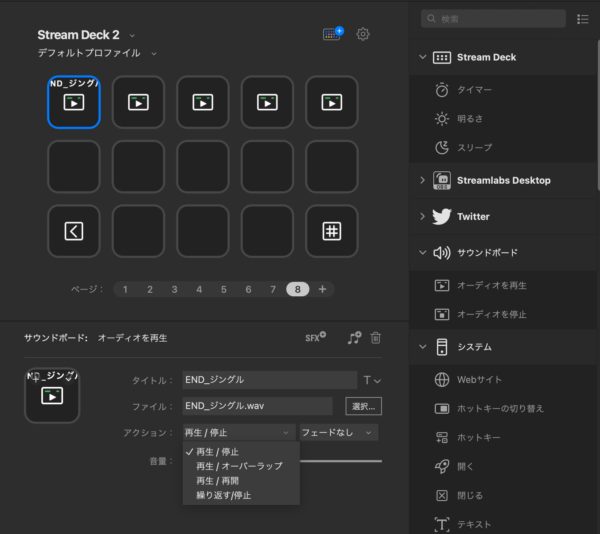
Task: Choose 再生 / オーバーラップ from action menu
Action: tap(239, 466)
